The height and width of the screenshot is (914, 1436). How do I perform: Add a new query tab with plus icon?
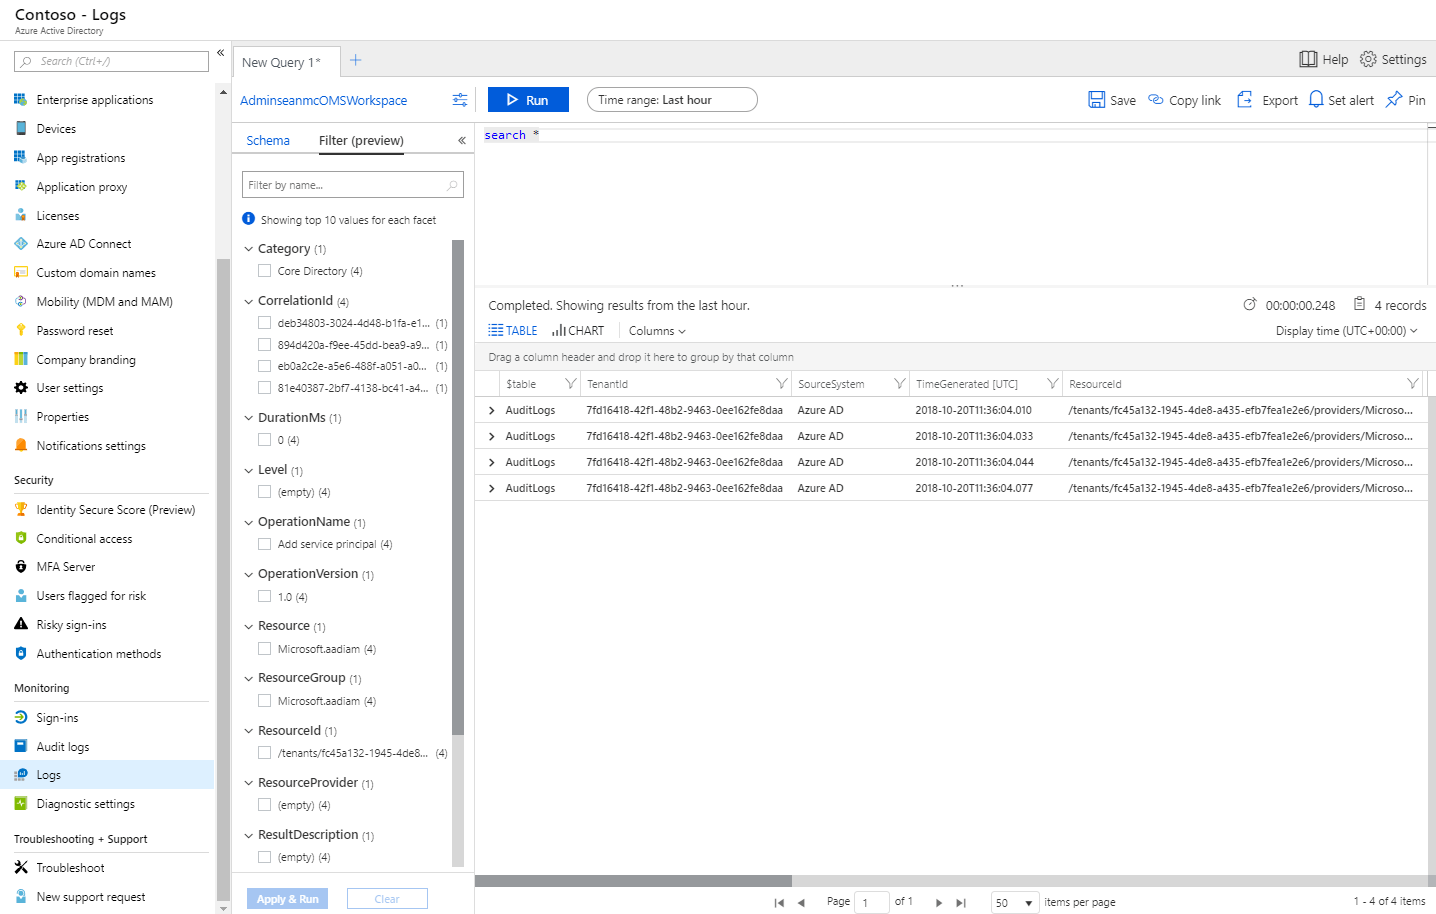[355, 61]
